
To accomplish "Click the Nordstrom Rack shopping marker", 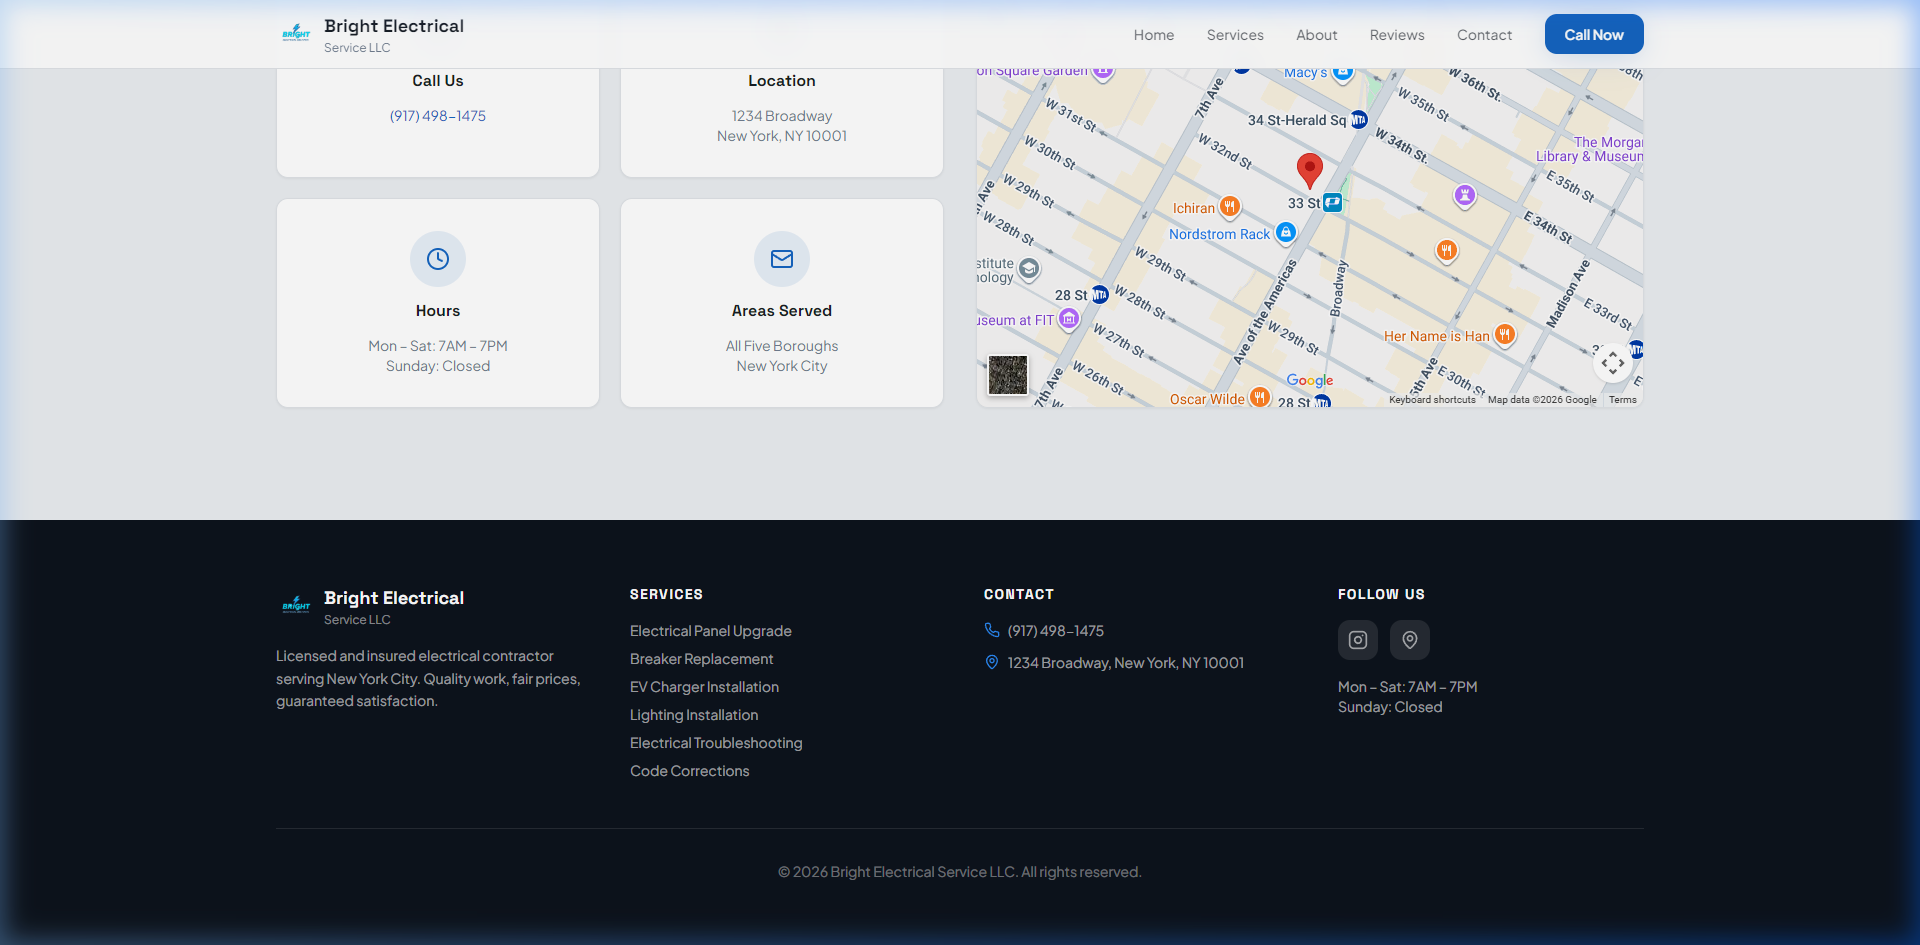I will coord(1286,233).
